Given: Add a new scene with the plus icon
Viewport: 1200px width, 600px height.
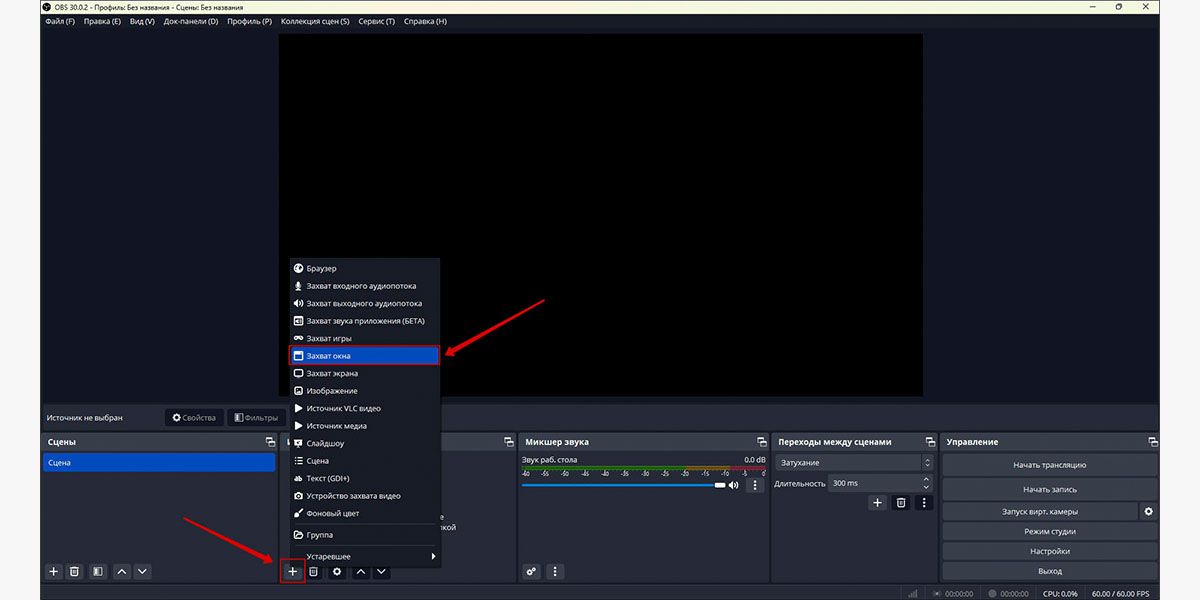Looking at the screenshot, I should 54,571.
